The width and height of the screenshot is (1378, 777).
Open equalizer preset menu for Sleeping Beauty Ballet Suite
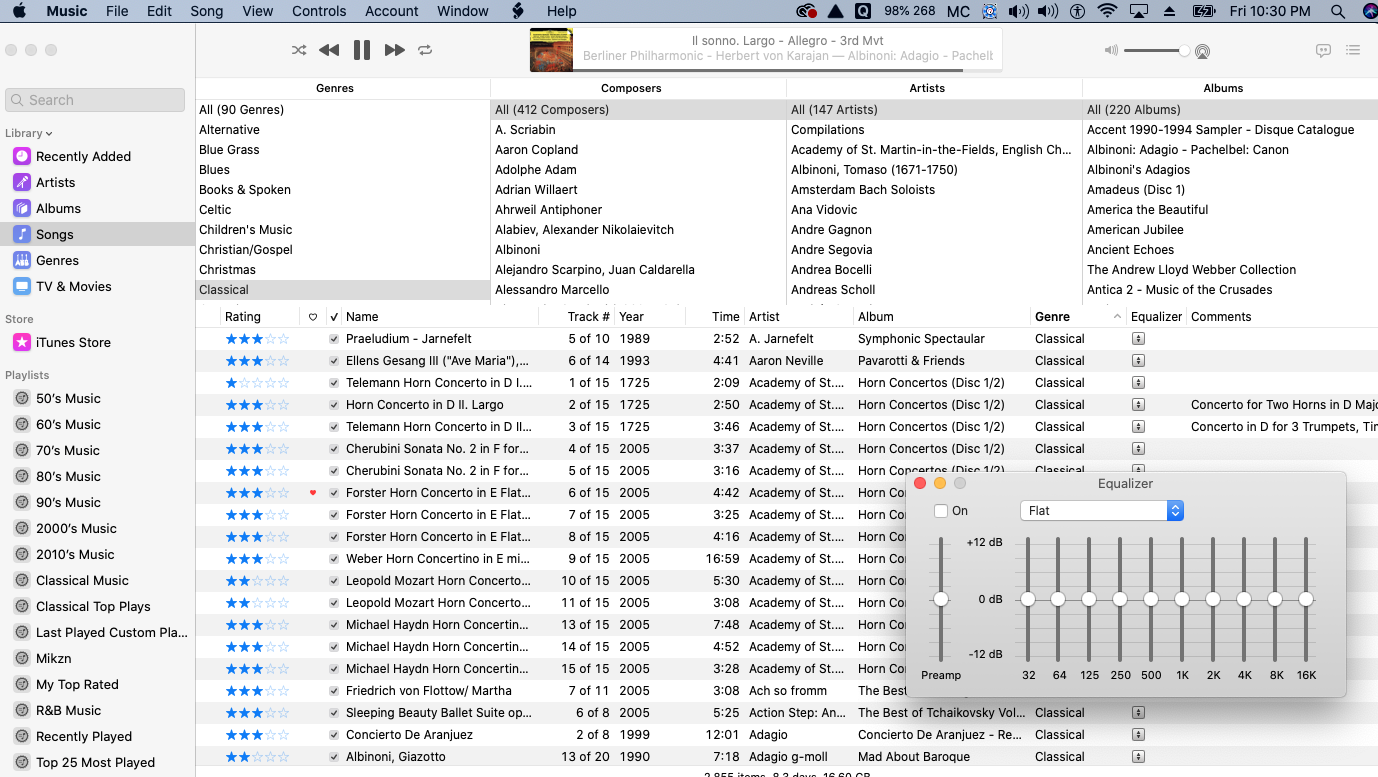click(x=1138, y=713)
